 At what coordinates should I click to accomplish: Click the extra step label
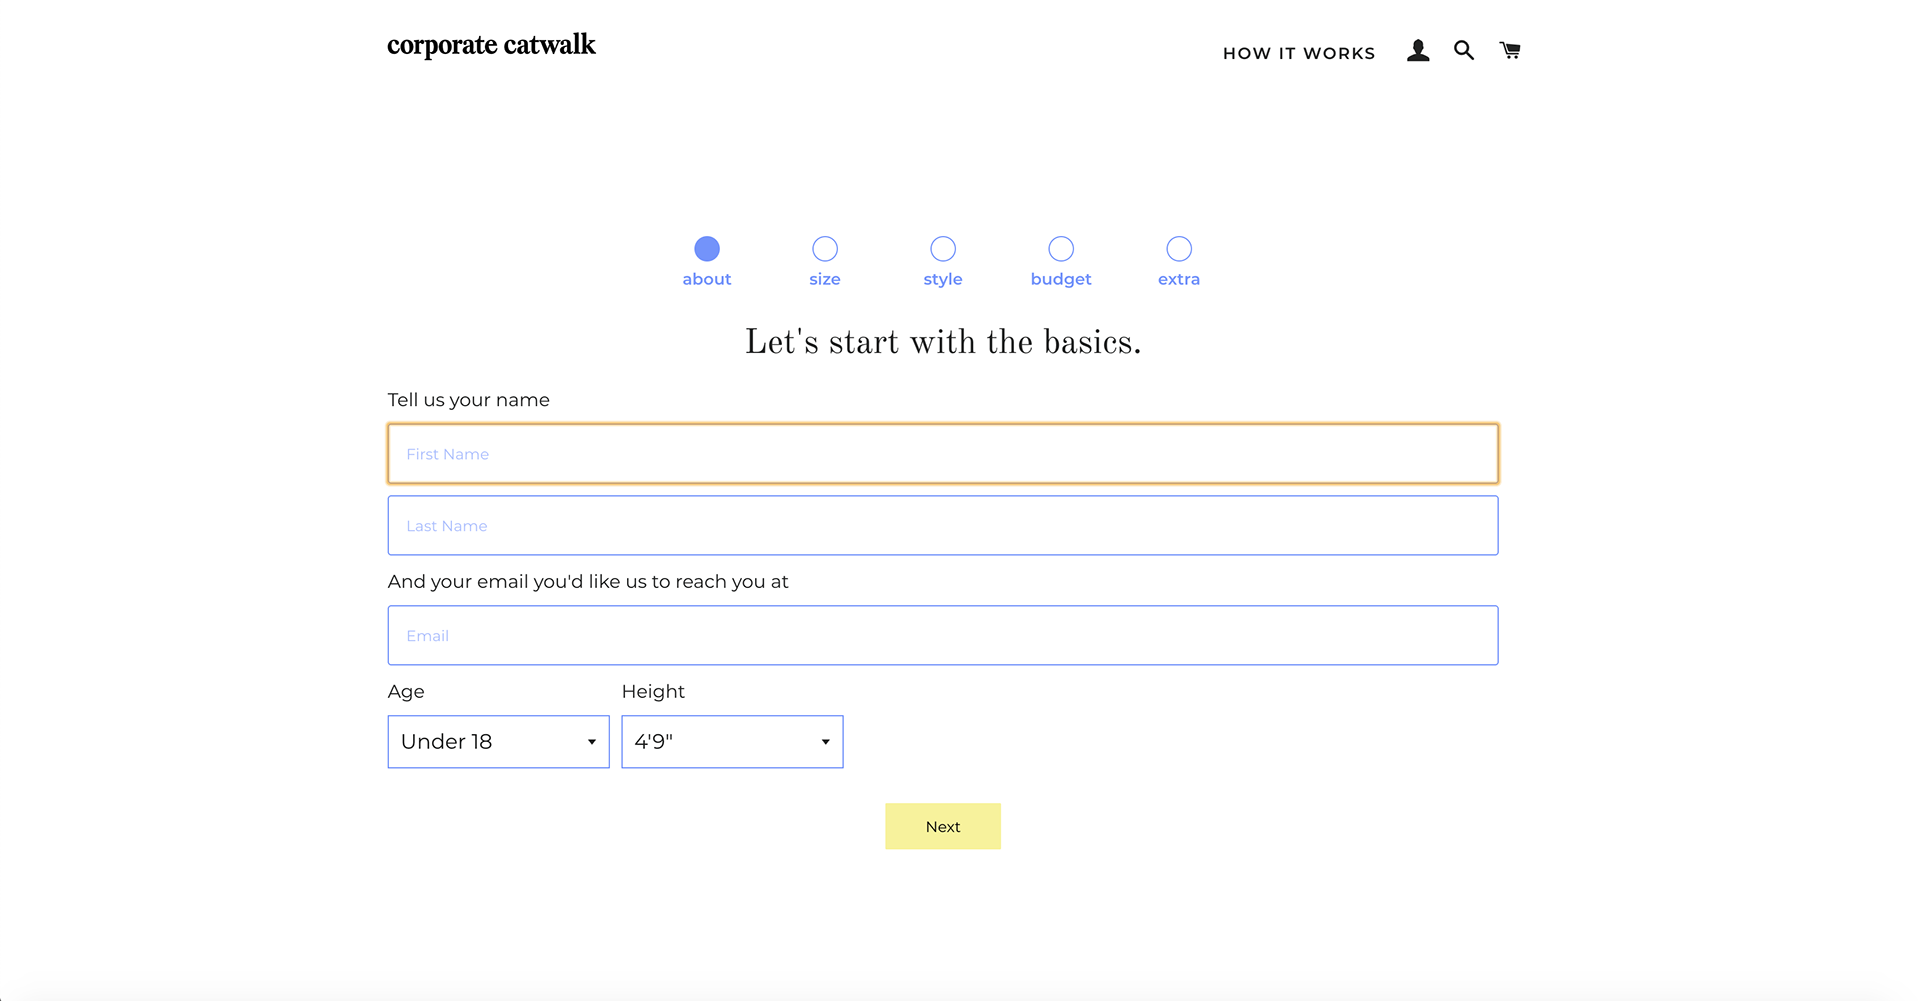click(1179, 279)
